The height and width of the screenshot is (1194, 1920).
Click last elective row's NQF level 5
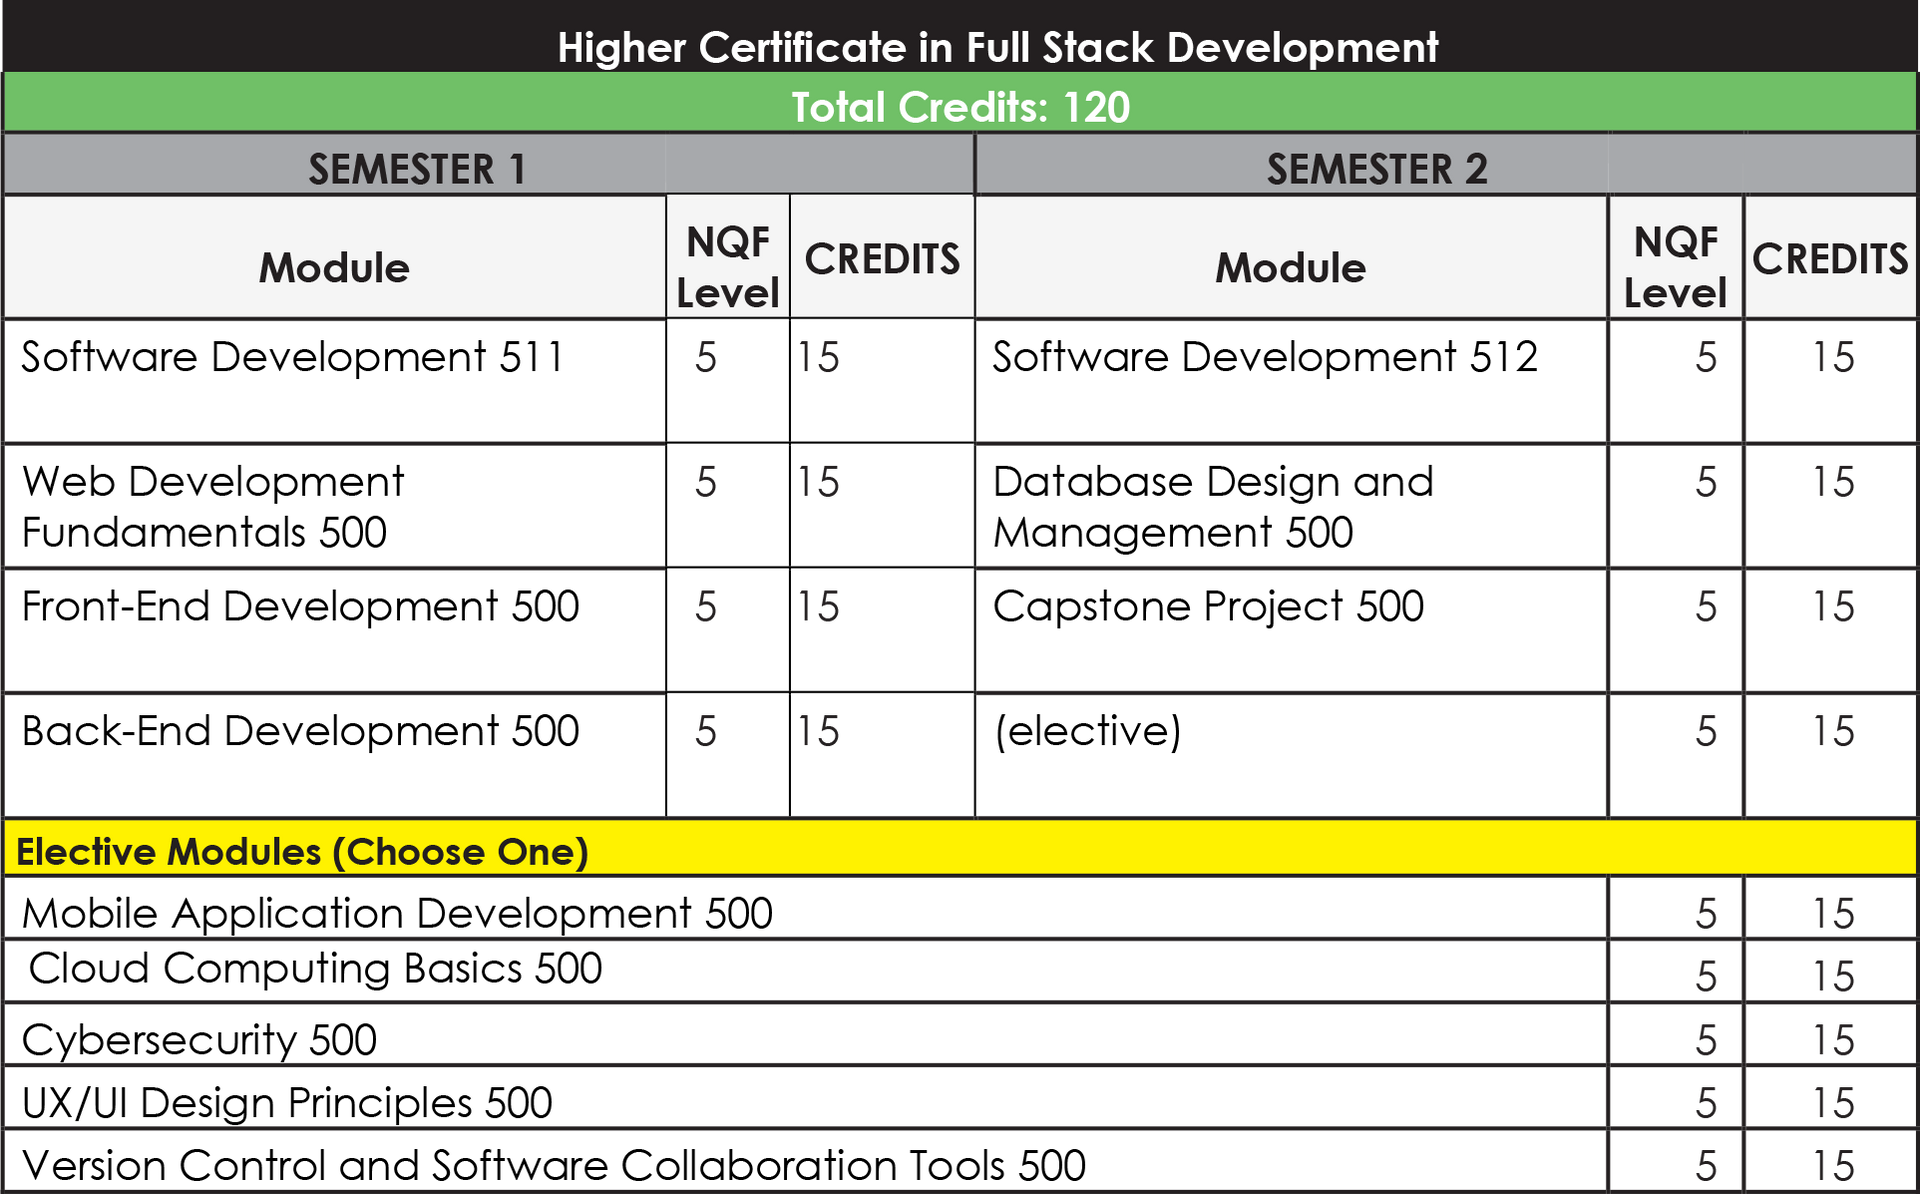click(1706, 1165)
